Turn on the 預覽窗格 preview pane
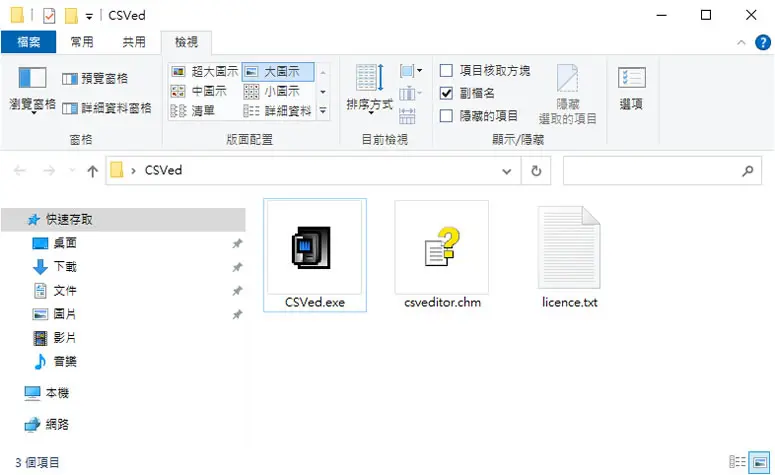The image size is (775, 475). point(95,79)
